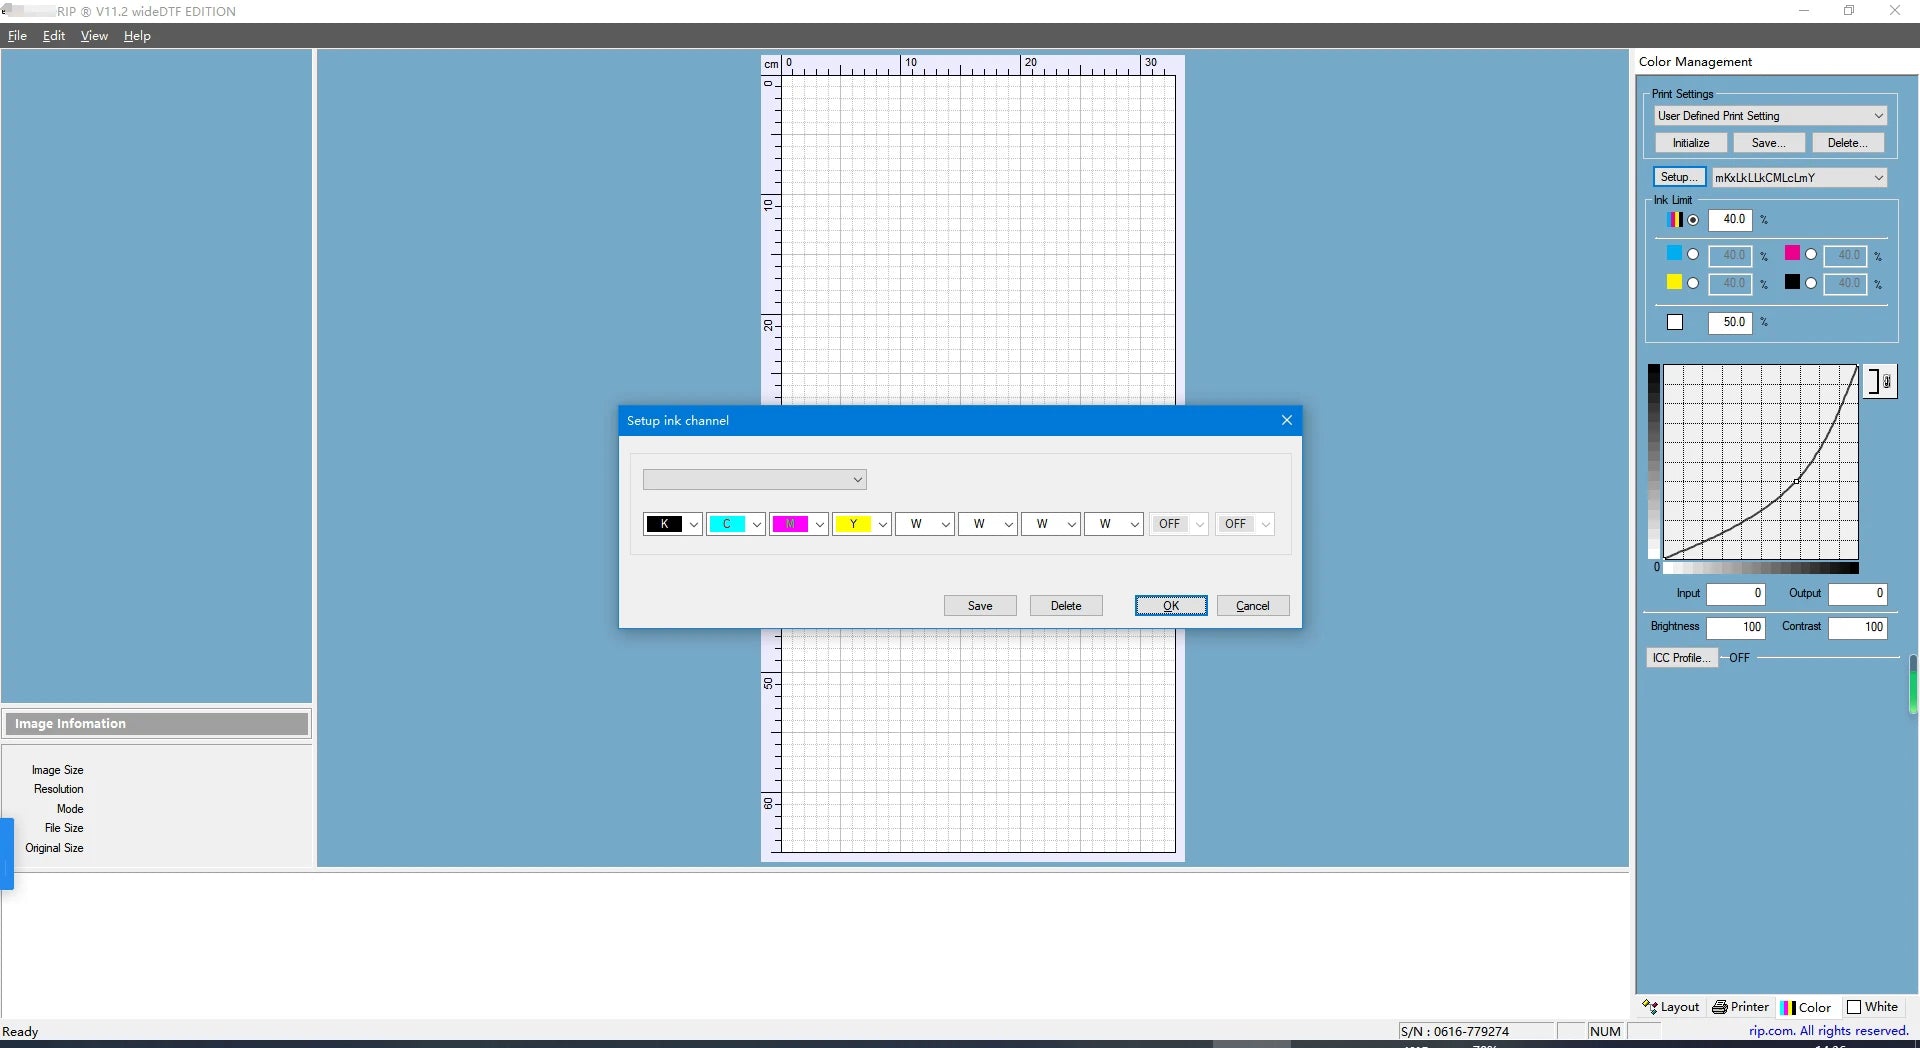Image resolution: width=1920 pixels, height=1048 pixels.
Task: Click the yellow Y channel swatch in the dialog
Action: coord(855,524)
